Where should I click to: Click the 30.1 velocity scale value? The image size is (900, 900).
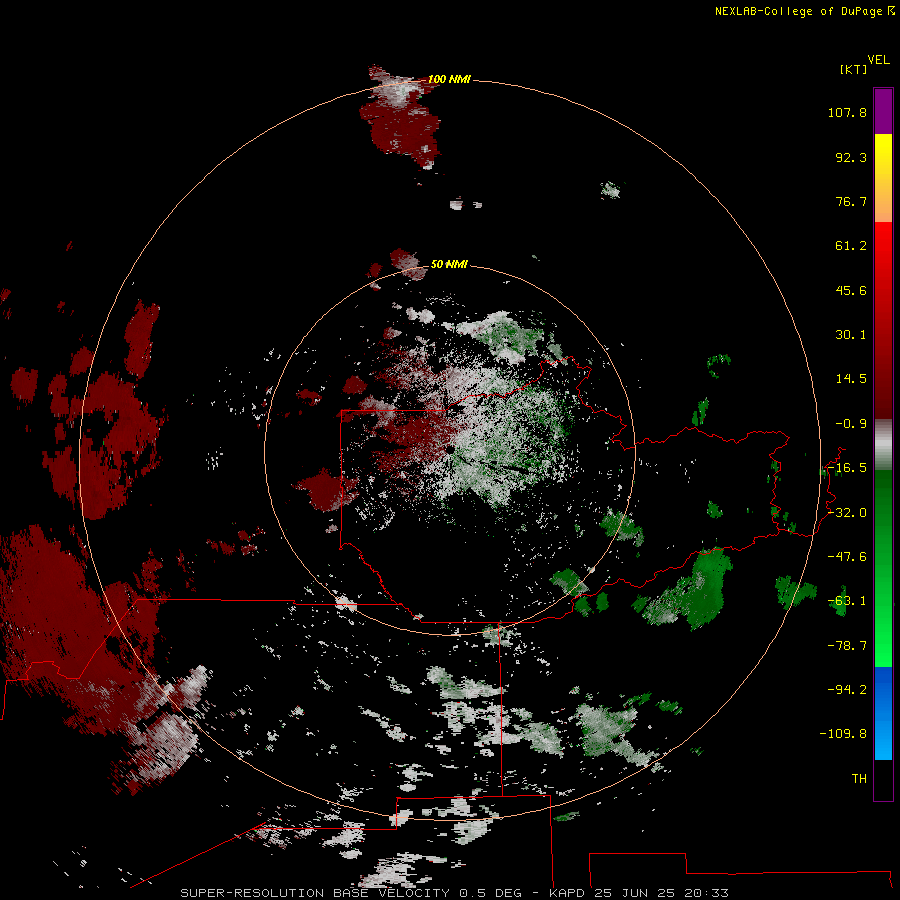851,335
